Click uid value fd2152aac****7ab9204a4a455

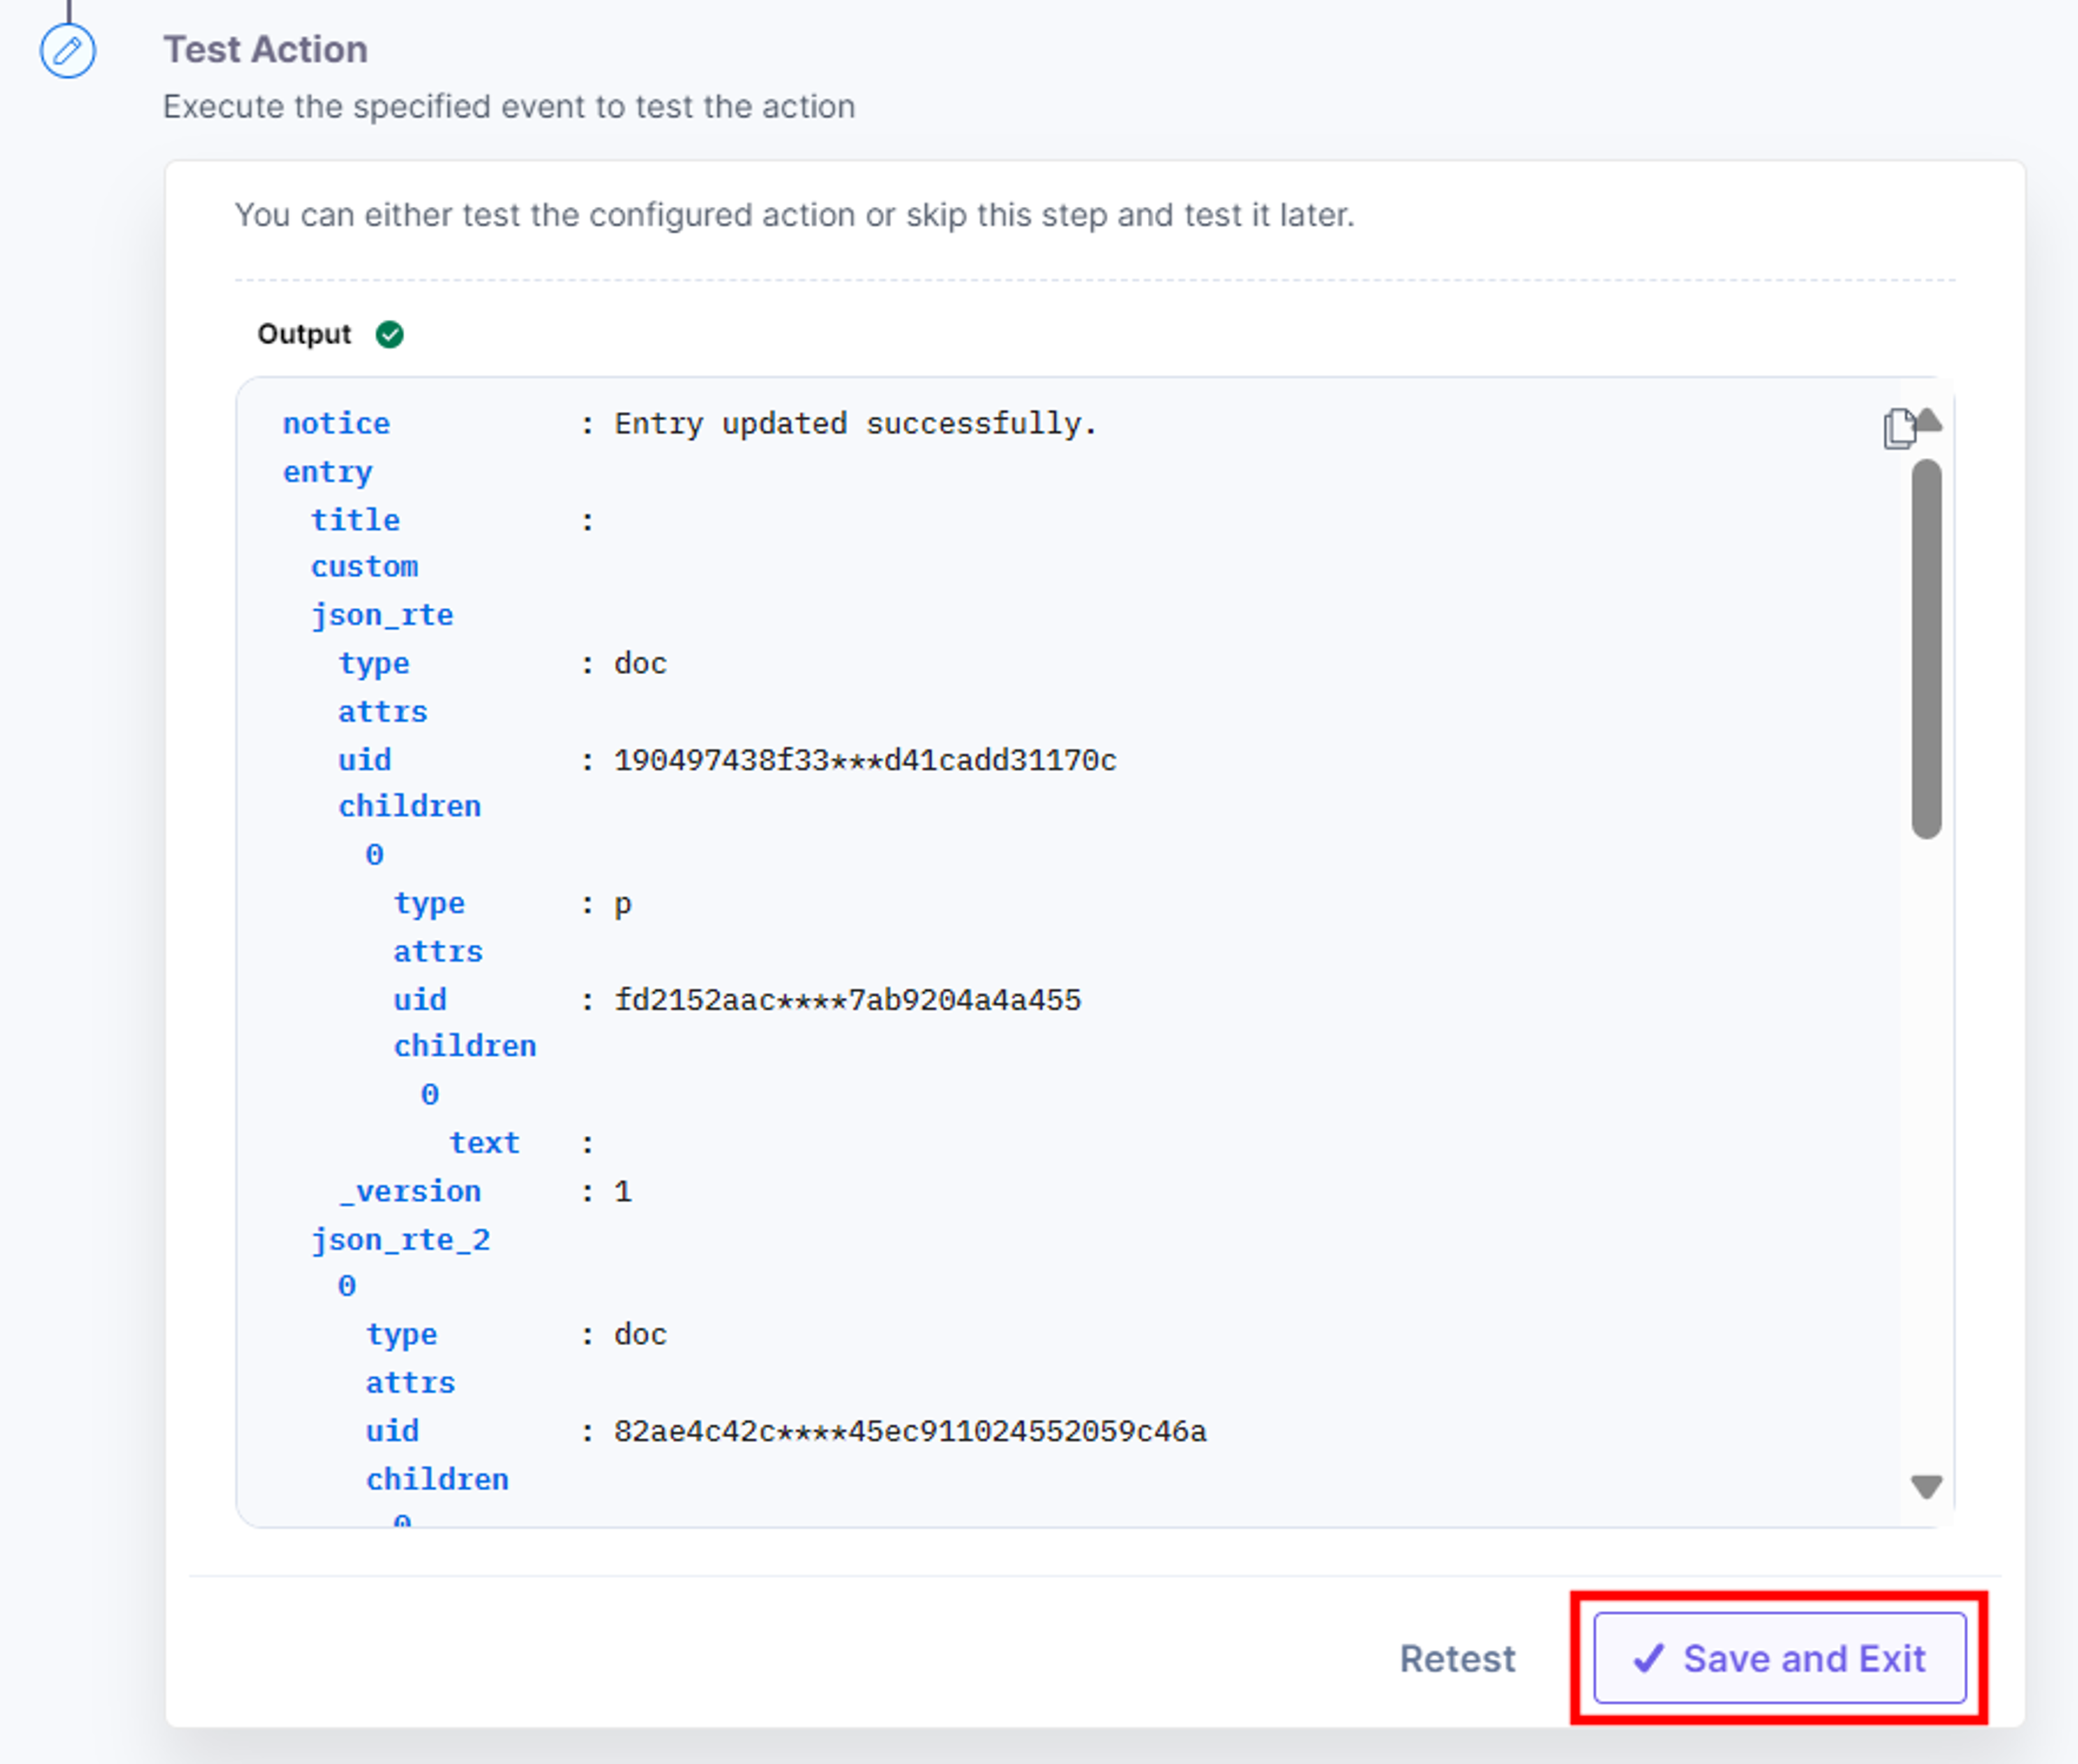click(x=848, y=1000)
